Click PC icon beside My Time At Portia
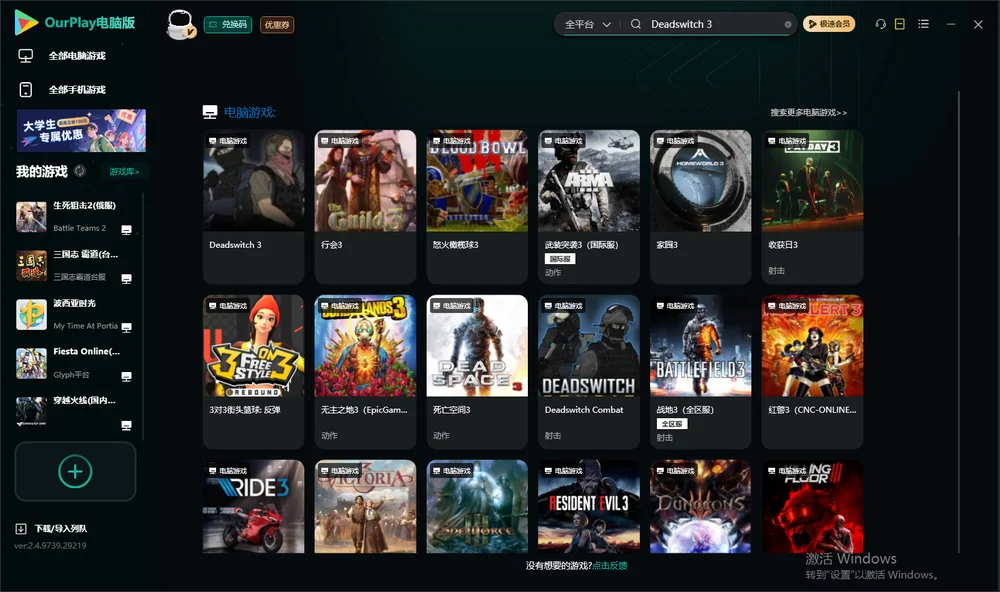Image resolution: width=1000 pixels, height=592 pixels. (x=126, y=327)
